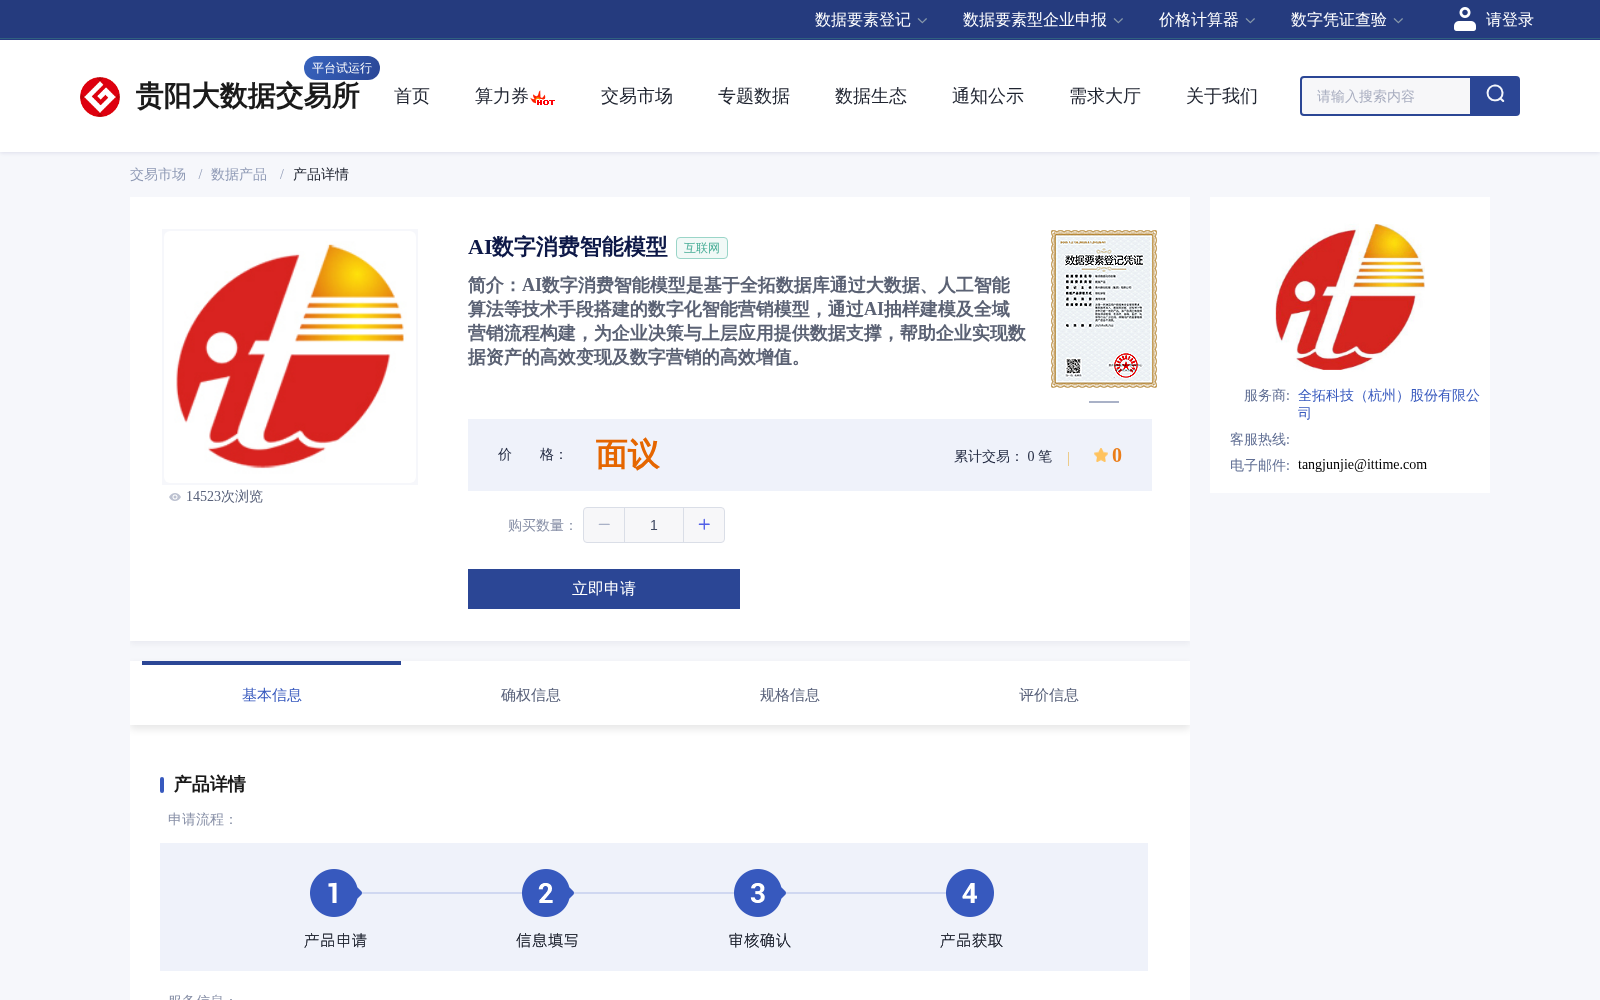Decrease purchase quantity with minus button
1600x1000 pixels.
point(604,525)
